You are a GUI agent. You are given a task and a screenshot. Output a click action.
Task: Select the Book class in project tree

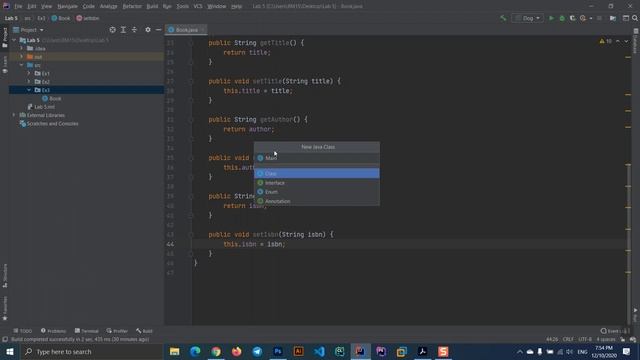[x=52, y=98]
